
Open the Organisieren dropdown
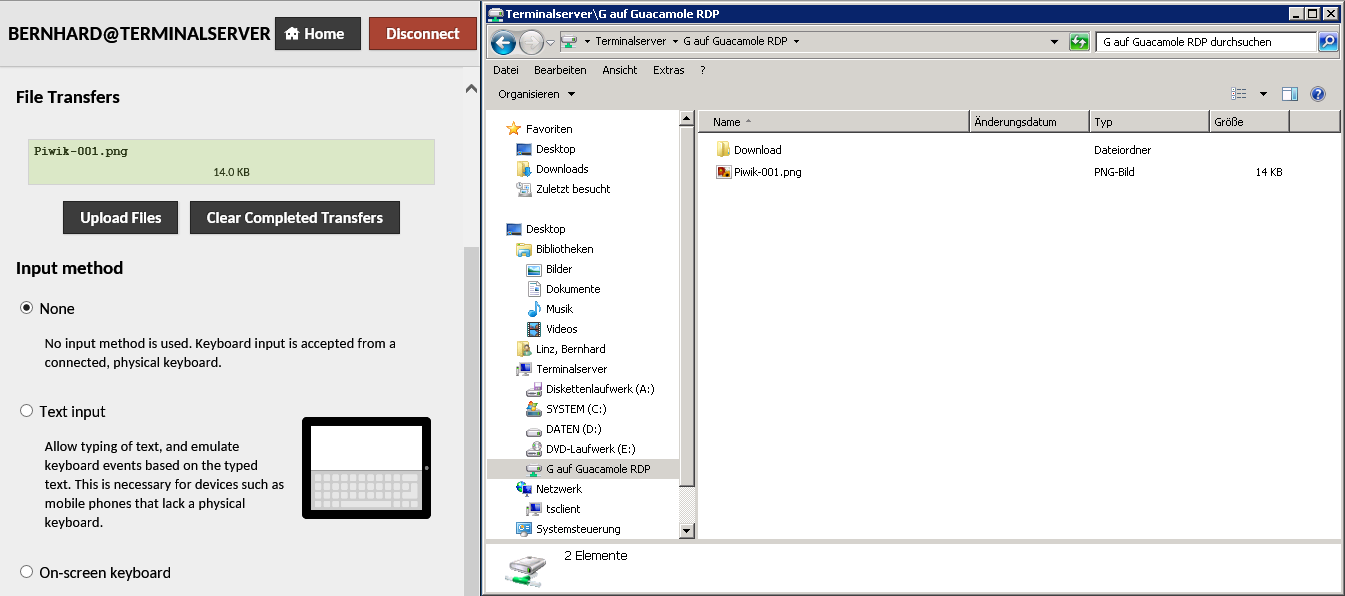tap(537, 94)
